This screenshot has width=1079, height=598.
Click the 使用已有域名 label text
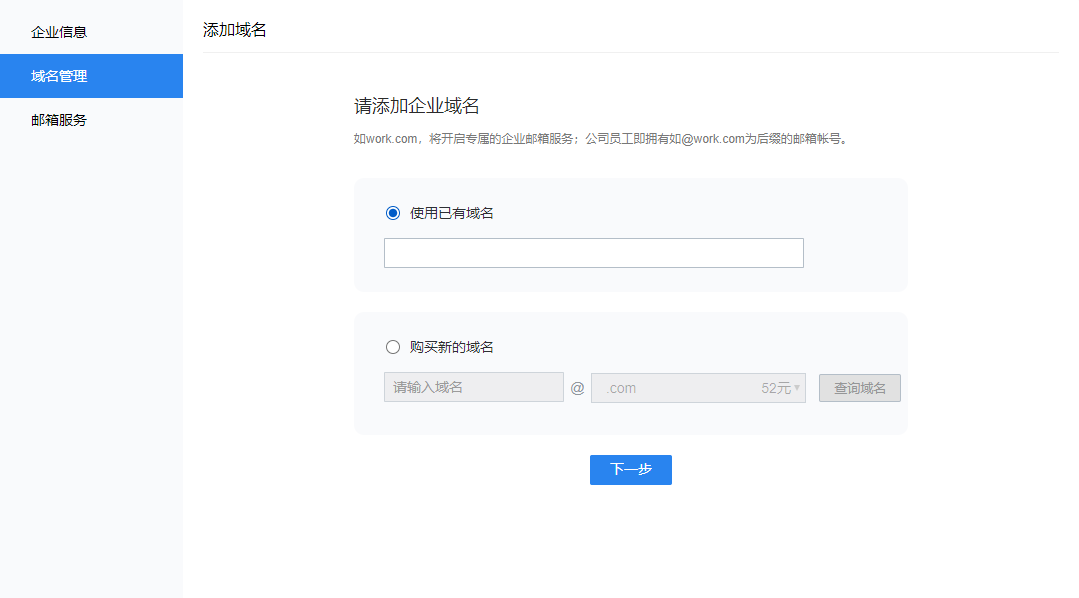coord(452,213)
